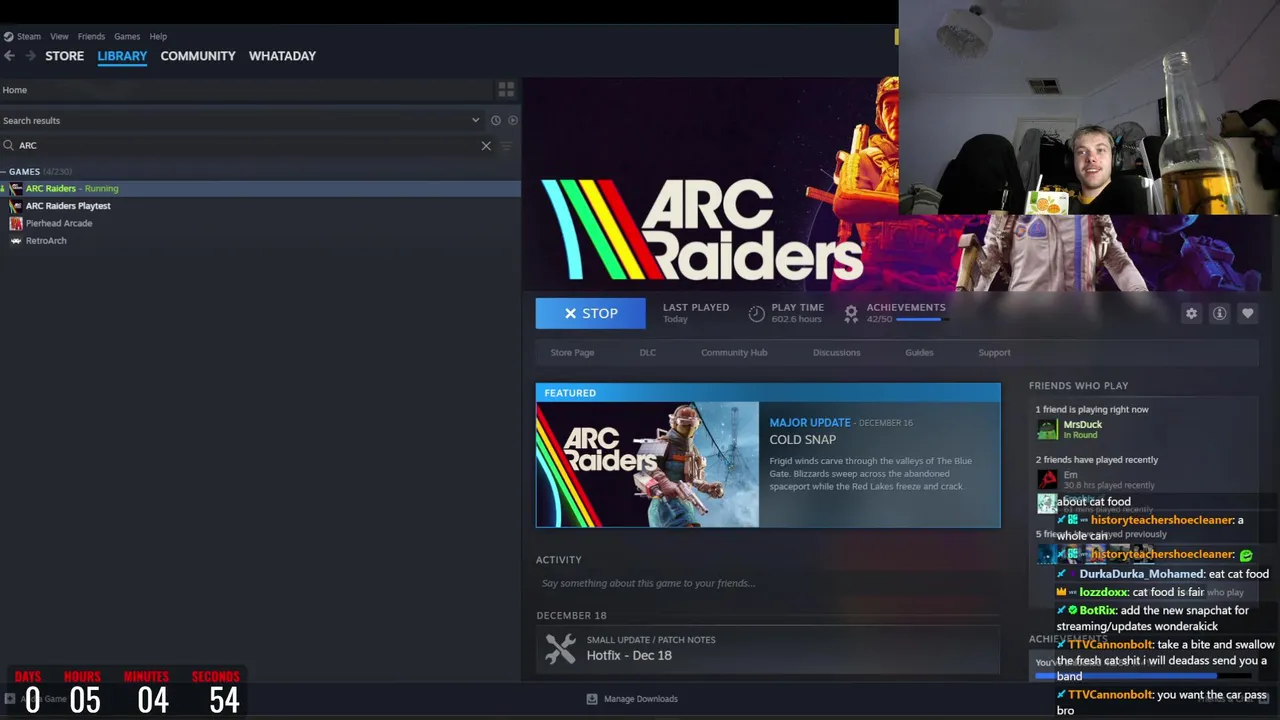Clear the ARC search text
Image resolution: width=1280 pixels, height=720 pixels.
pos(486,146)
